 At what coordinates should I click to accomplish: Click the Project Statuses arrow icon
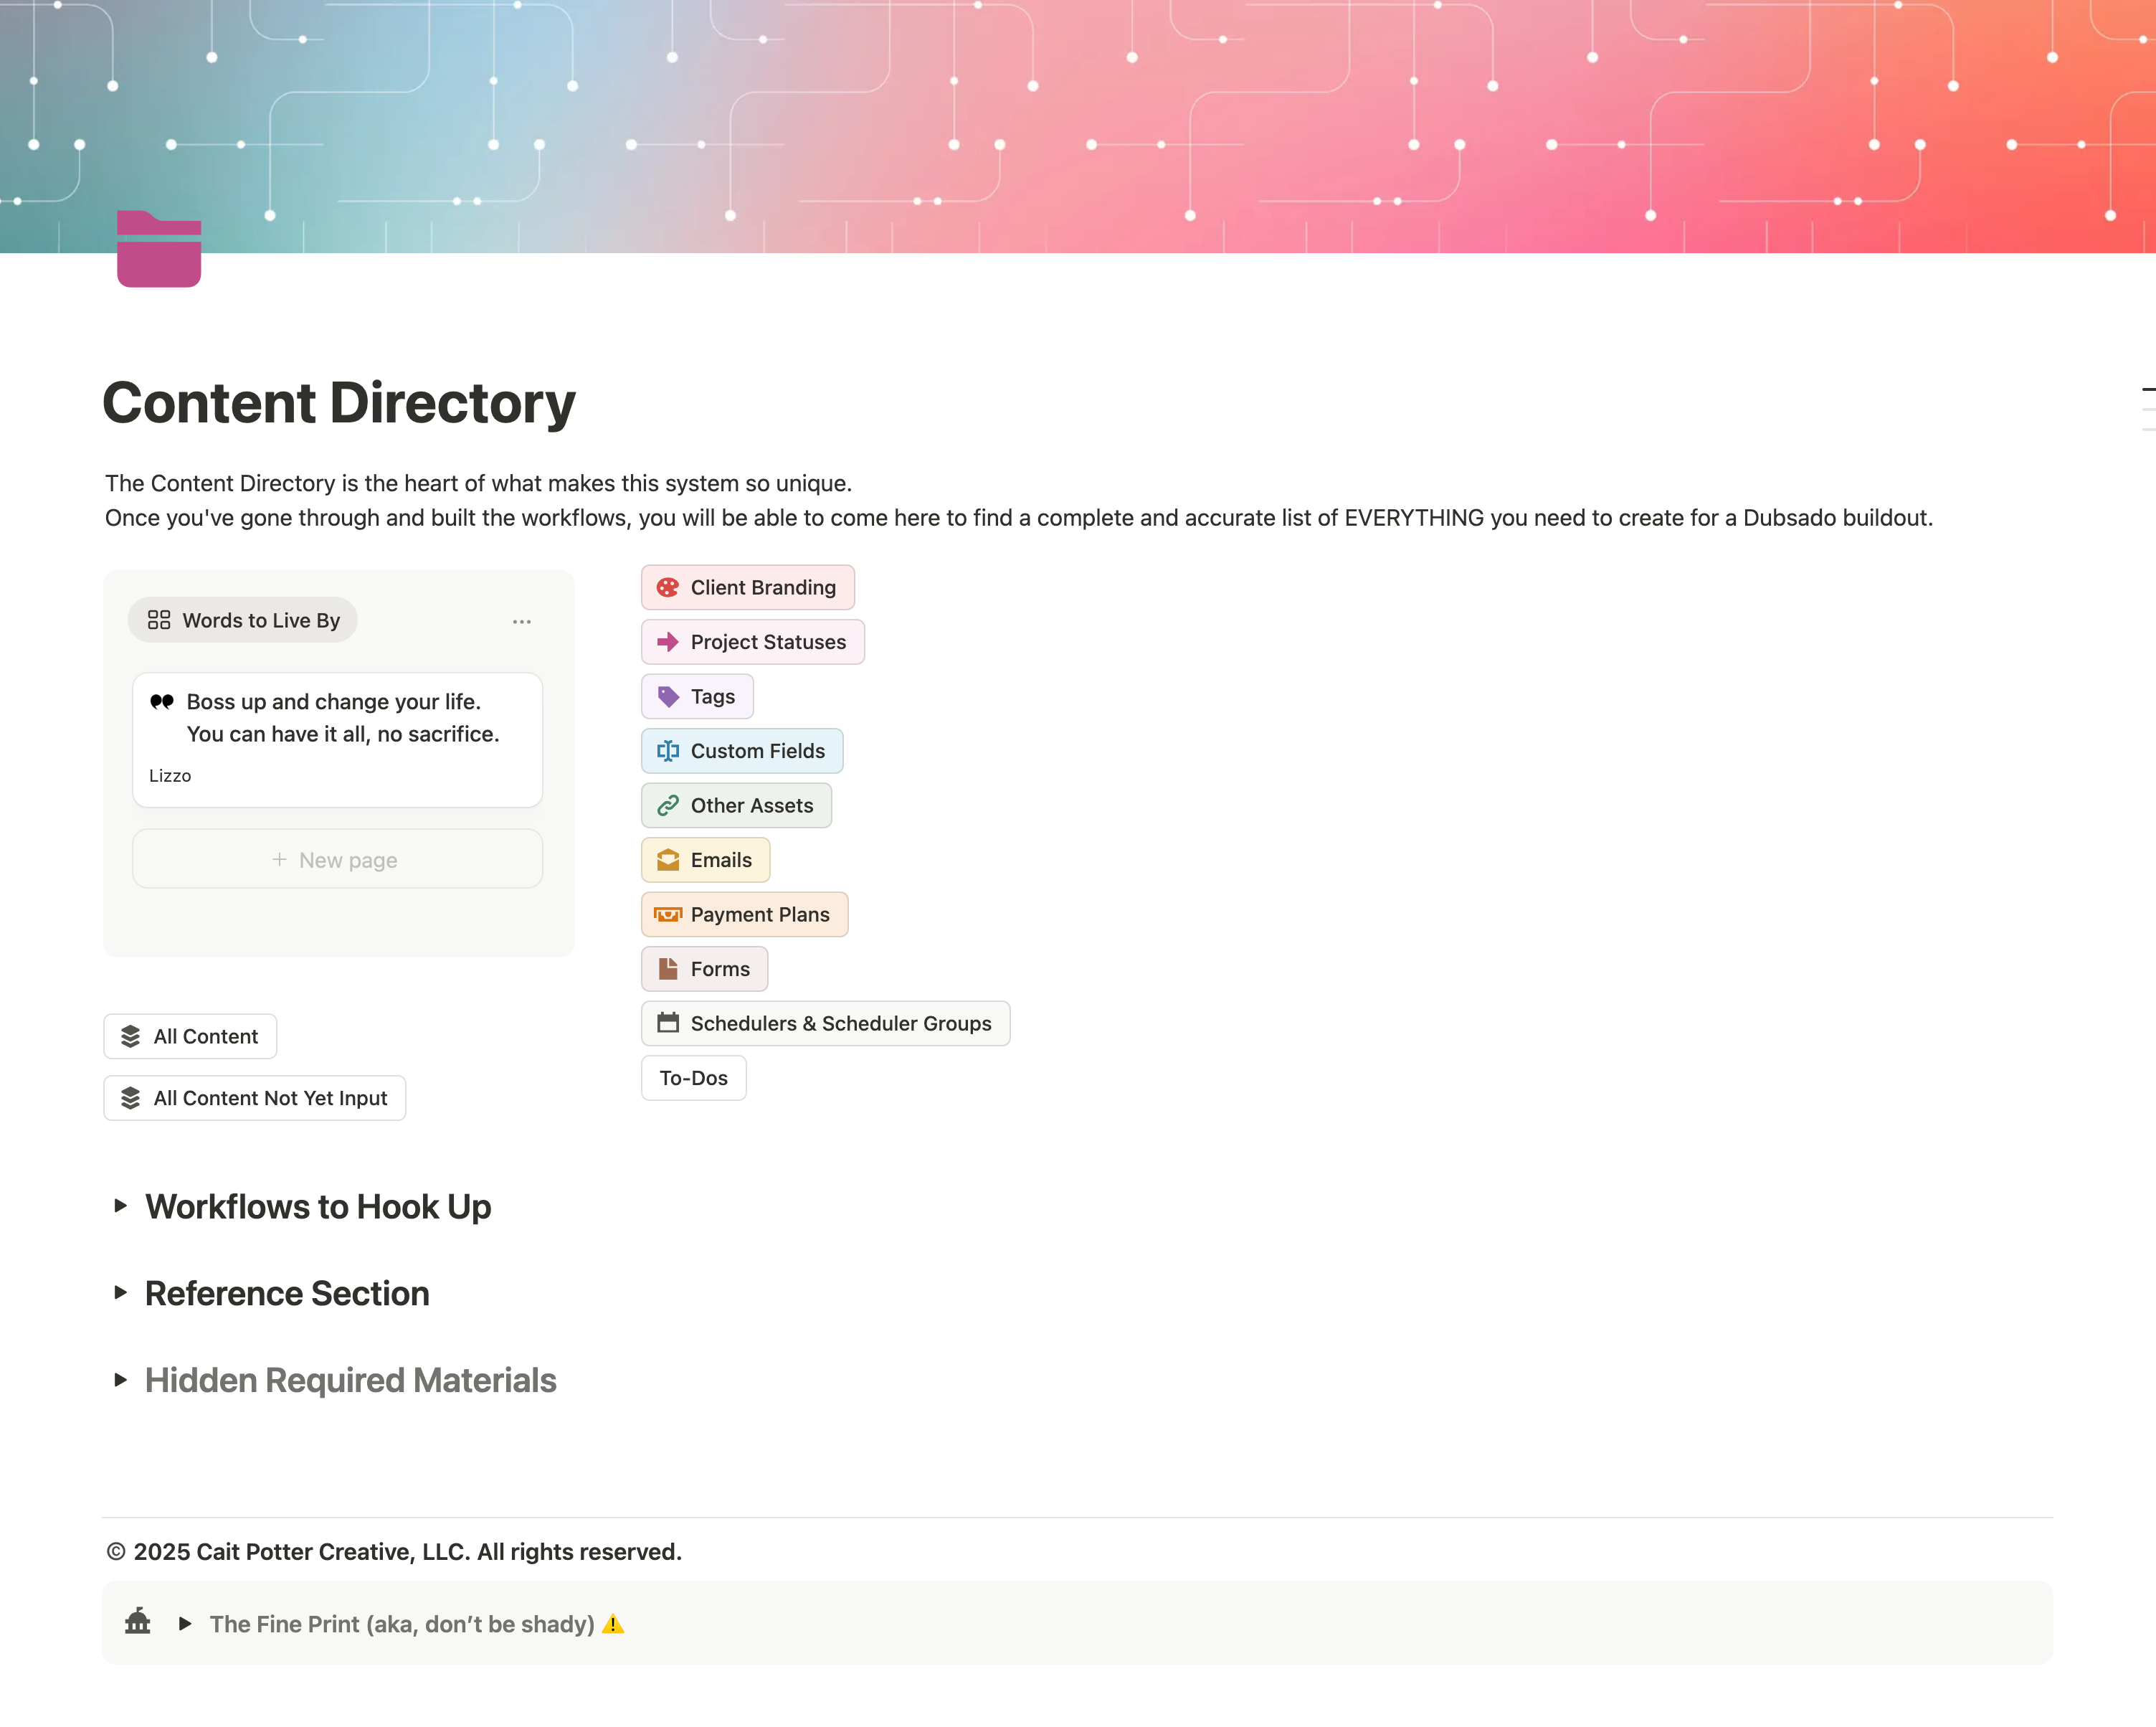(668, 642)
